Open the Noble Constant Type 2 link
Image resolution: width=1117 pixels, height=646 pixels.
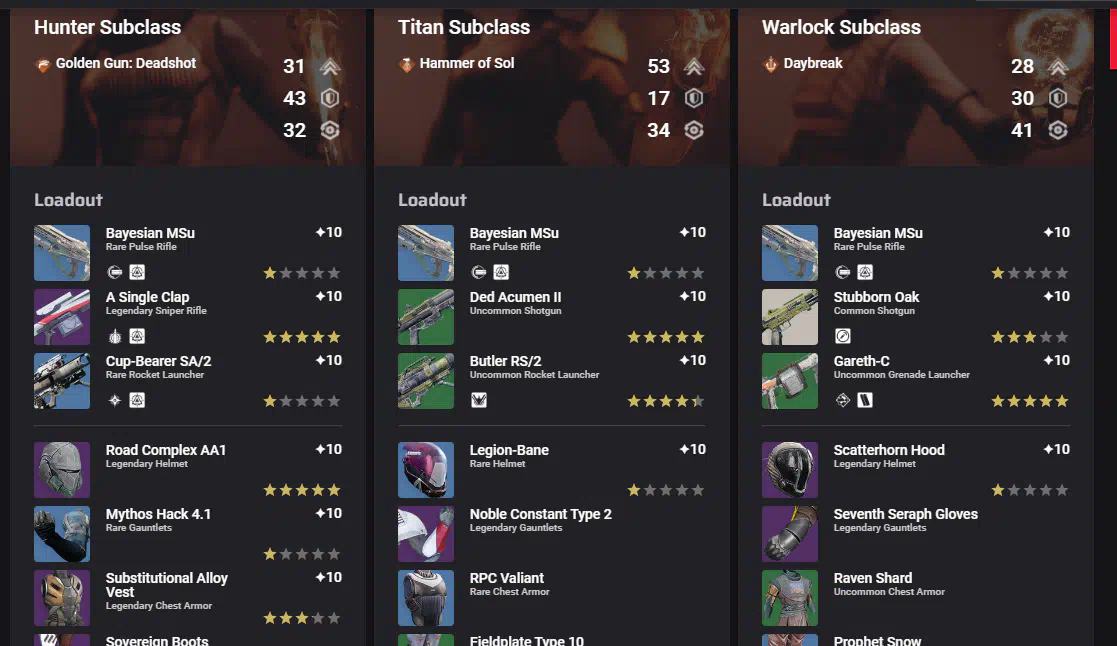(x=541, y=514)
